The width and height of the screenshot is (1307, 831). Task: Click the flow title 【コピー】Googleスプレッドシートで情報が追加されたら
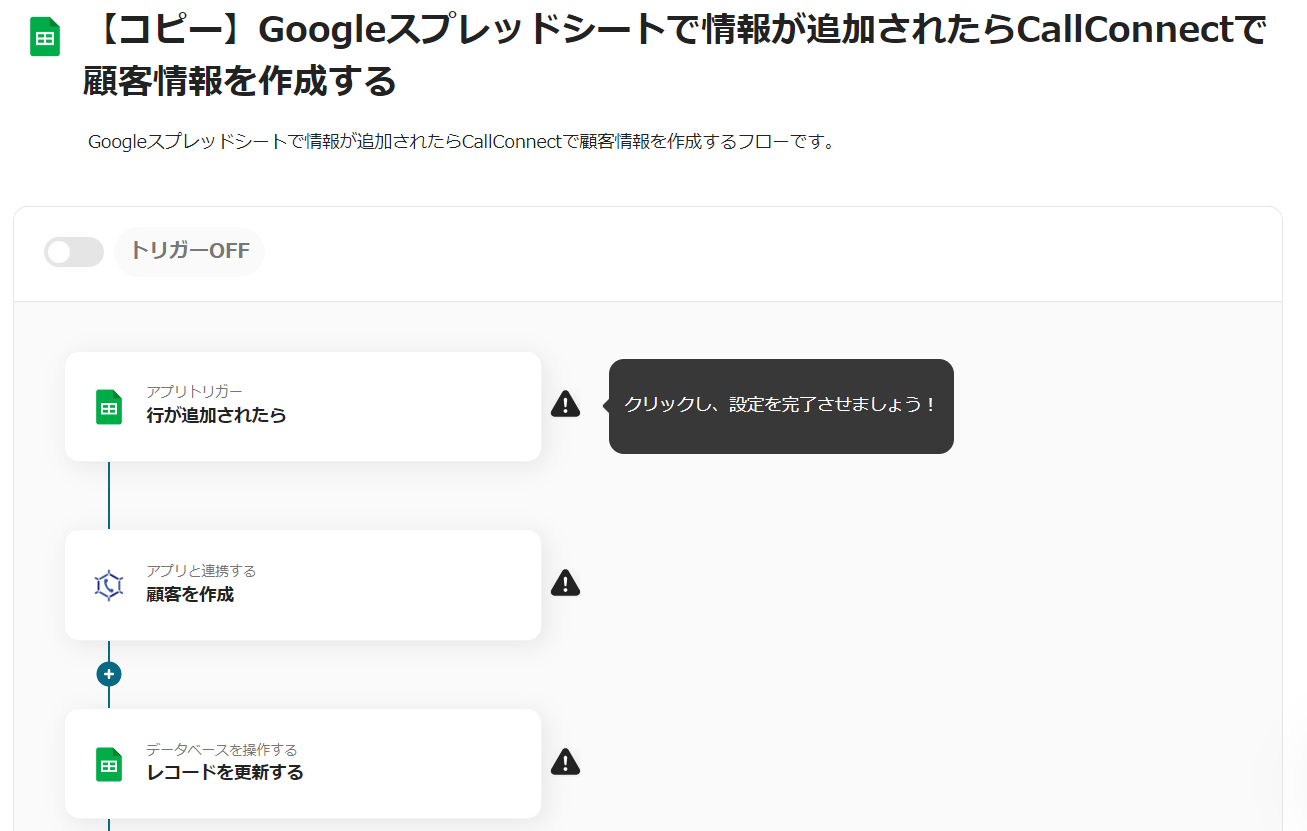coord(675,56)
